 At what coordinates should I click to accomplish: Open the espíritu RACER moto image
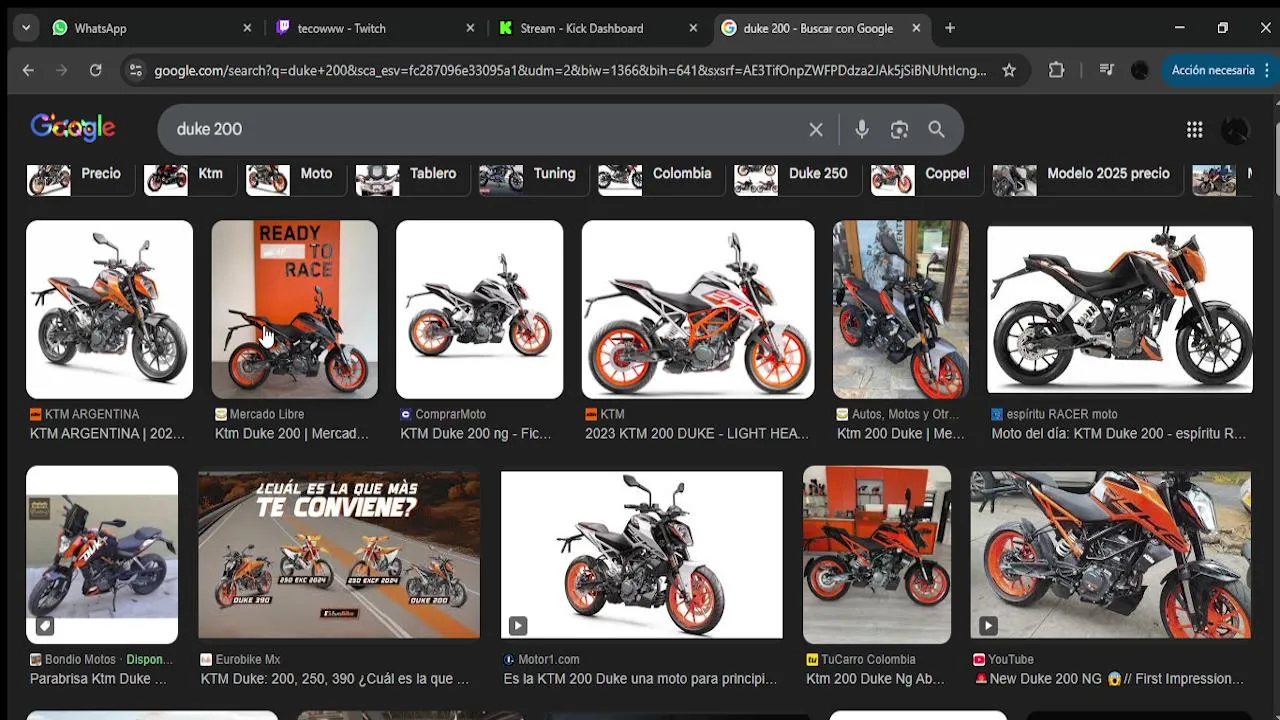1119,310
